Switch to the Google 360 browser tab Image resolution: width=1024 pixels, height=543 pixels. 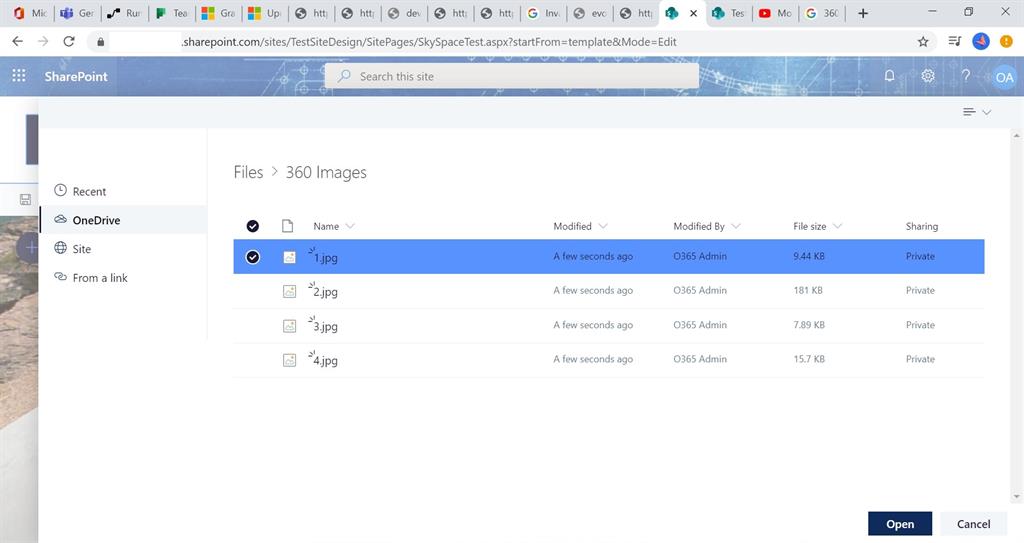(822, 13)
